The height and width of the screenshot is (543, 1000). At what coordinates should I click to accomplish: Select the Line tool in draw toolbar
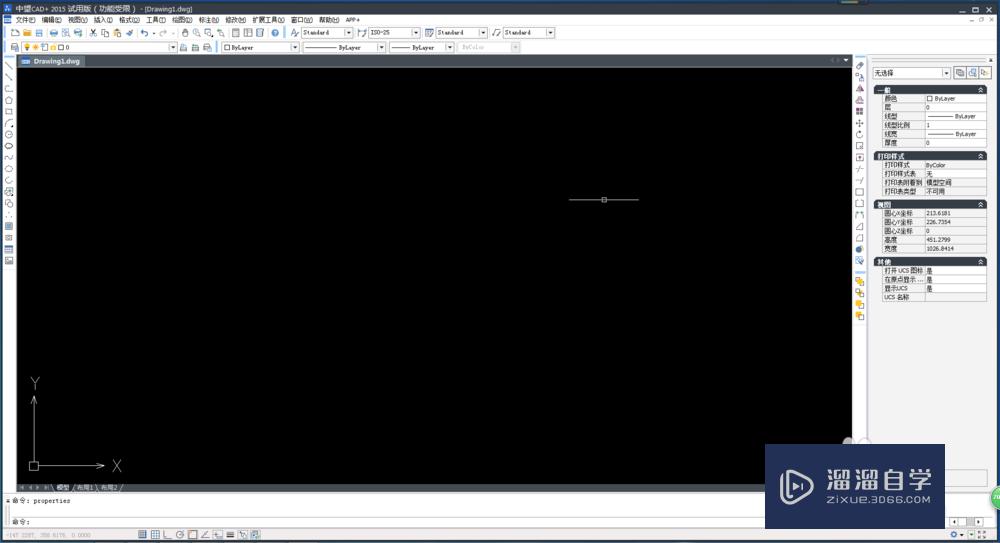point(9,65)
